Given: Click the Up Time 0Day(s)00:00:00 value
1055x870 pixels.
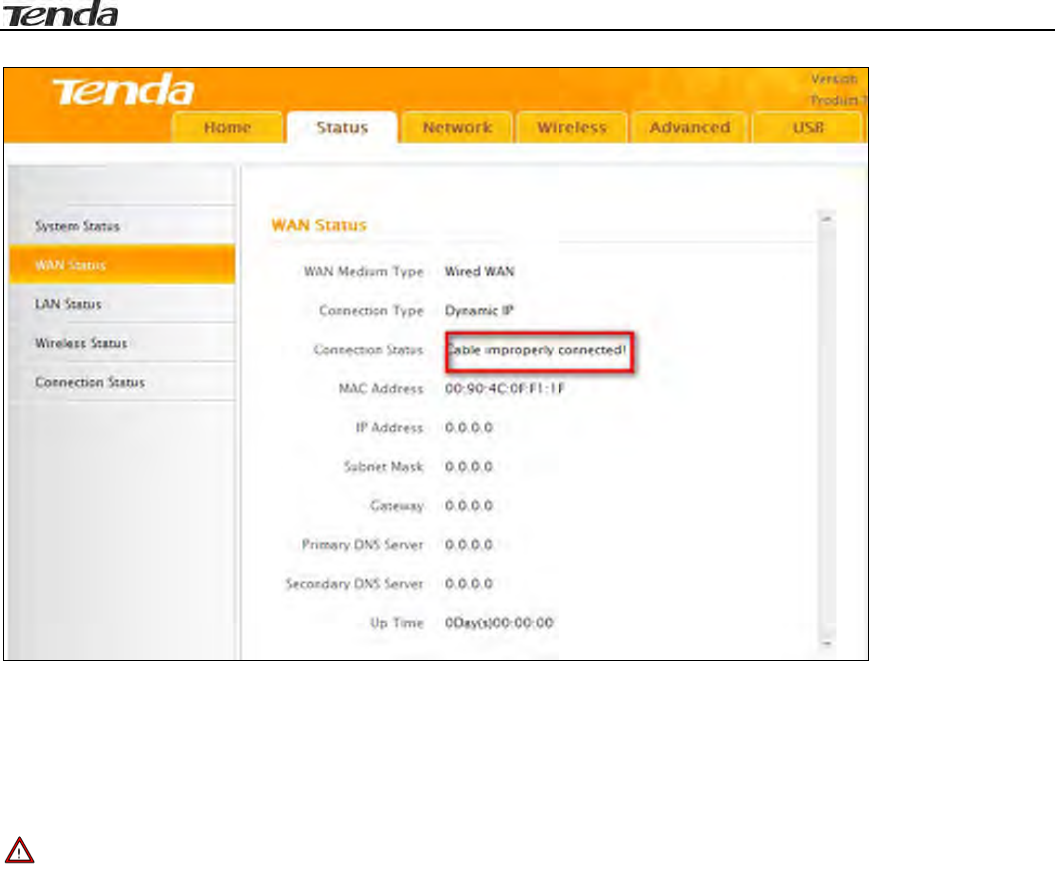Looking at the screenshot, I should [x=499, y=622].
